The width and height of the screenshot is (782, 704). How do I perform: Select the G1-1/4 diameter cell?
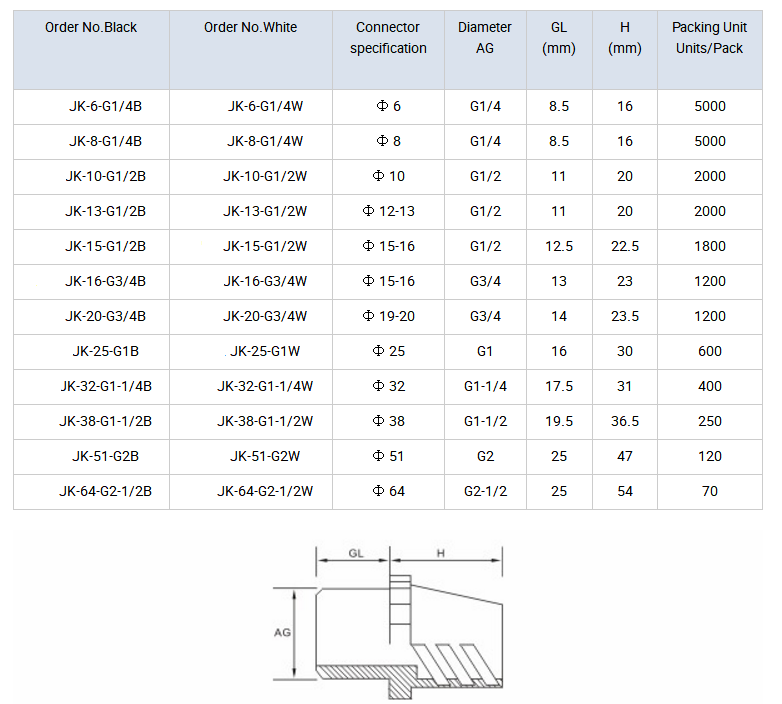[485, 386]
